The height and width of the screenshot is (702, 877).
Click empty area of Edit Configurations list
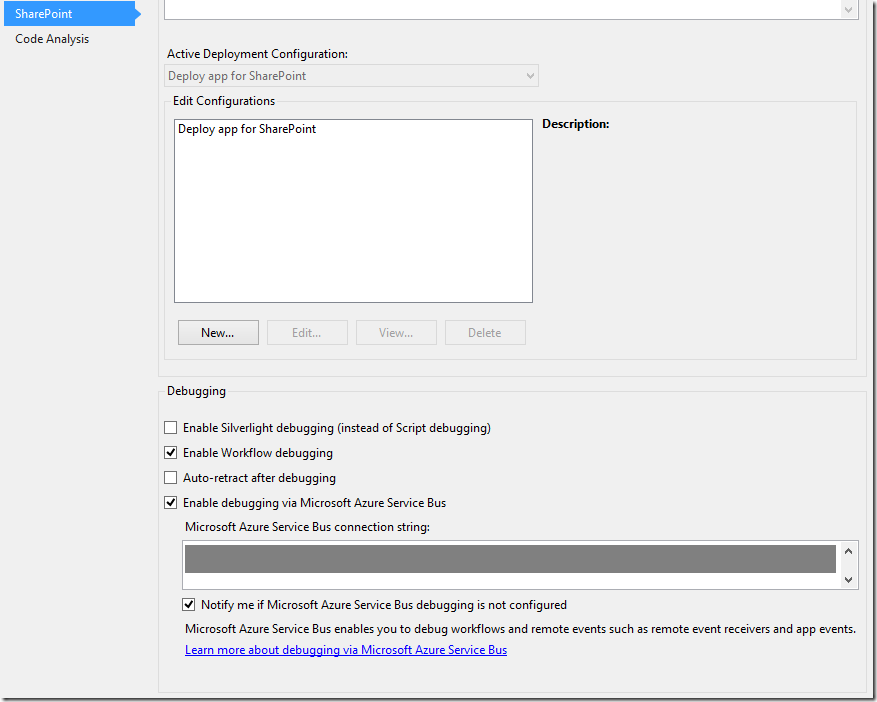pyautogui.click(x=353, y=230)
